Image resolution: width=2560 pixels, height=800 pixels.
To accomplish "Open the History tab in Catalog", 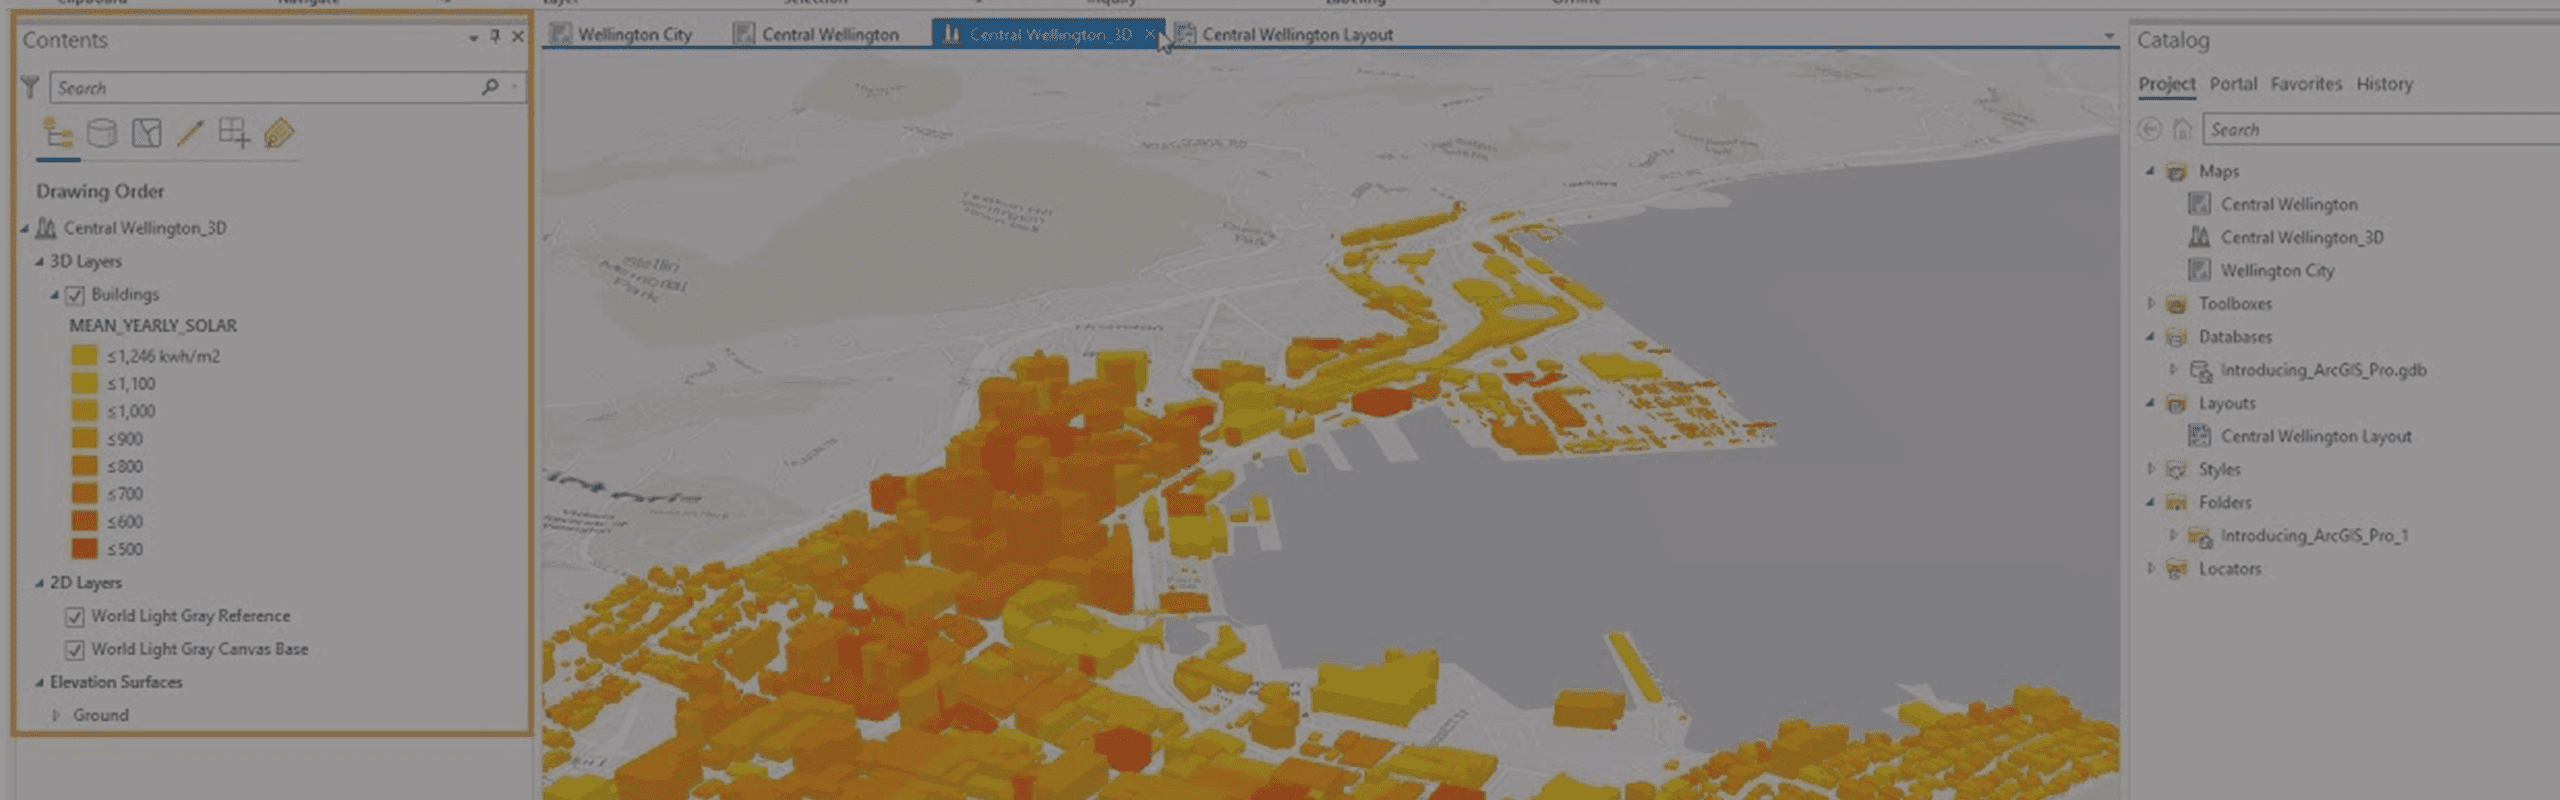I will point(2384,84).
